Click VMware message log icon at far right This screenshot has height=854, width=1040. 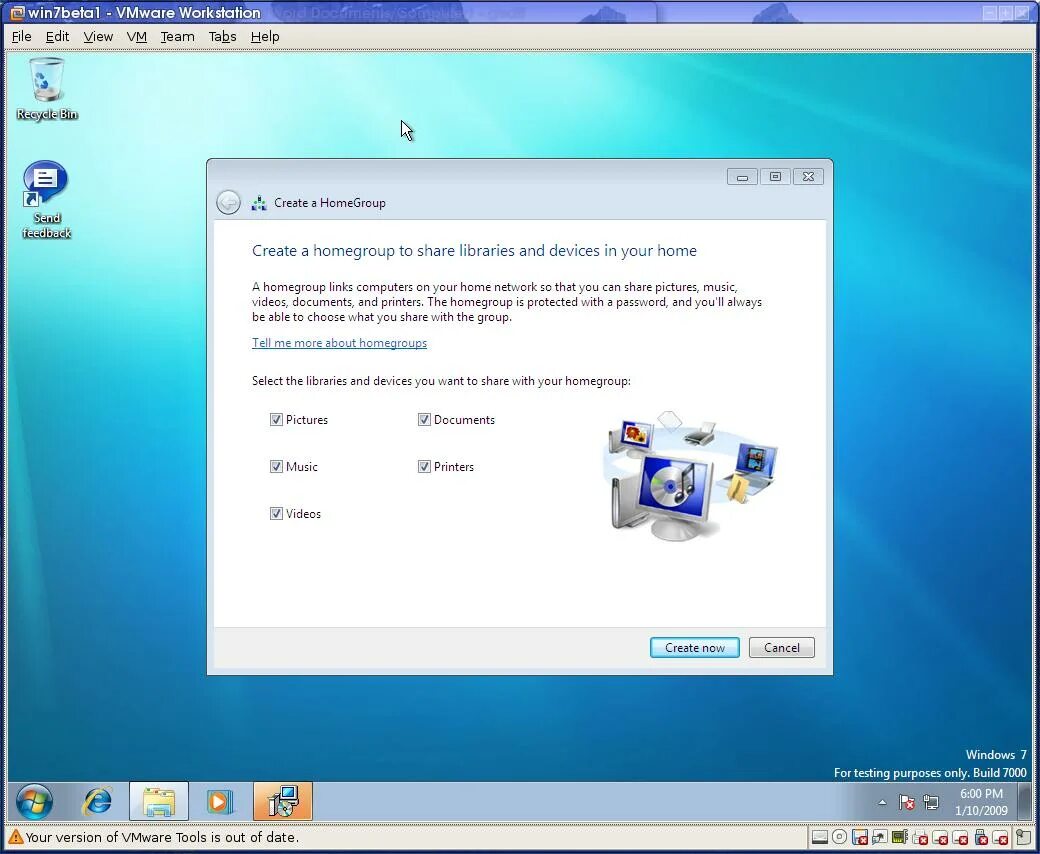coord(1023,837)
